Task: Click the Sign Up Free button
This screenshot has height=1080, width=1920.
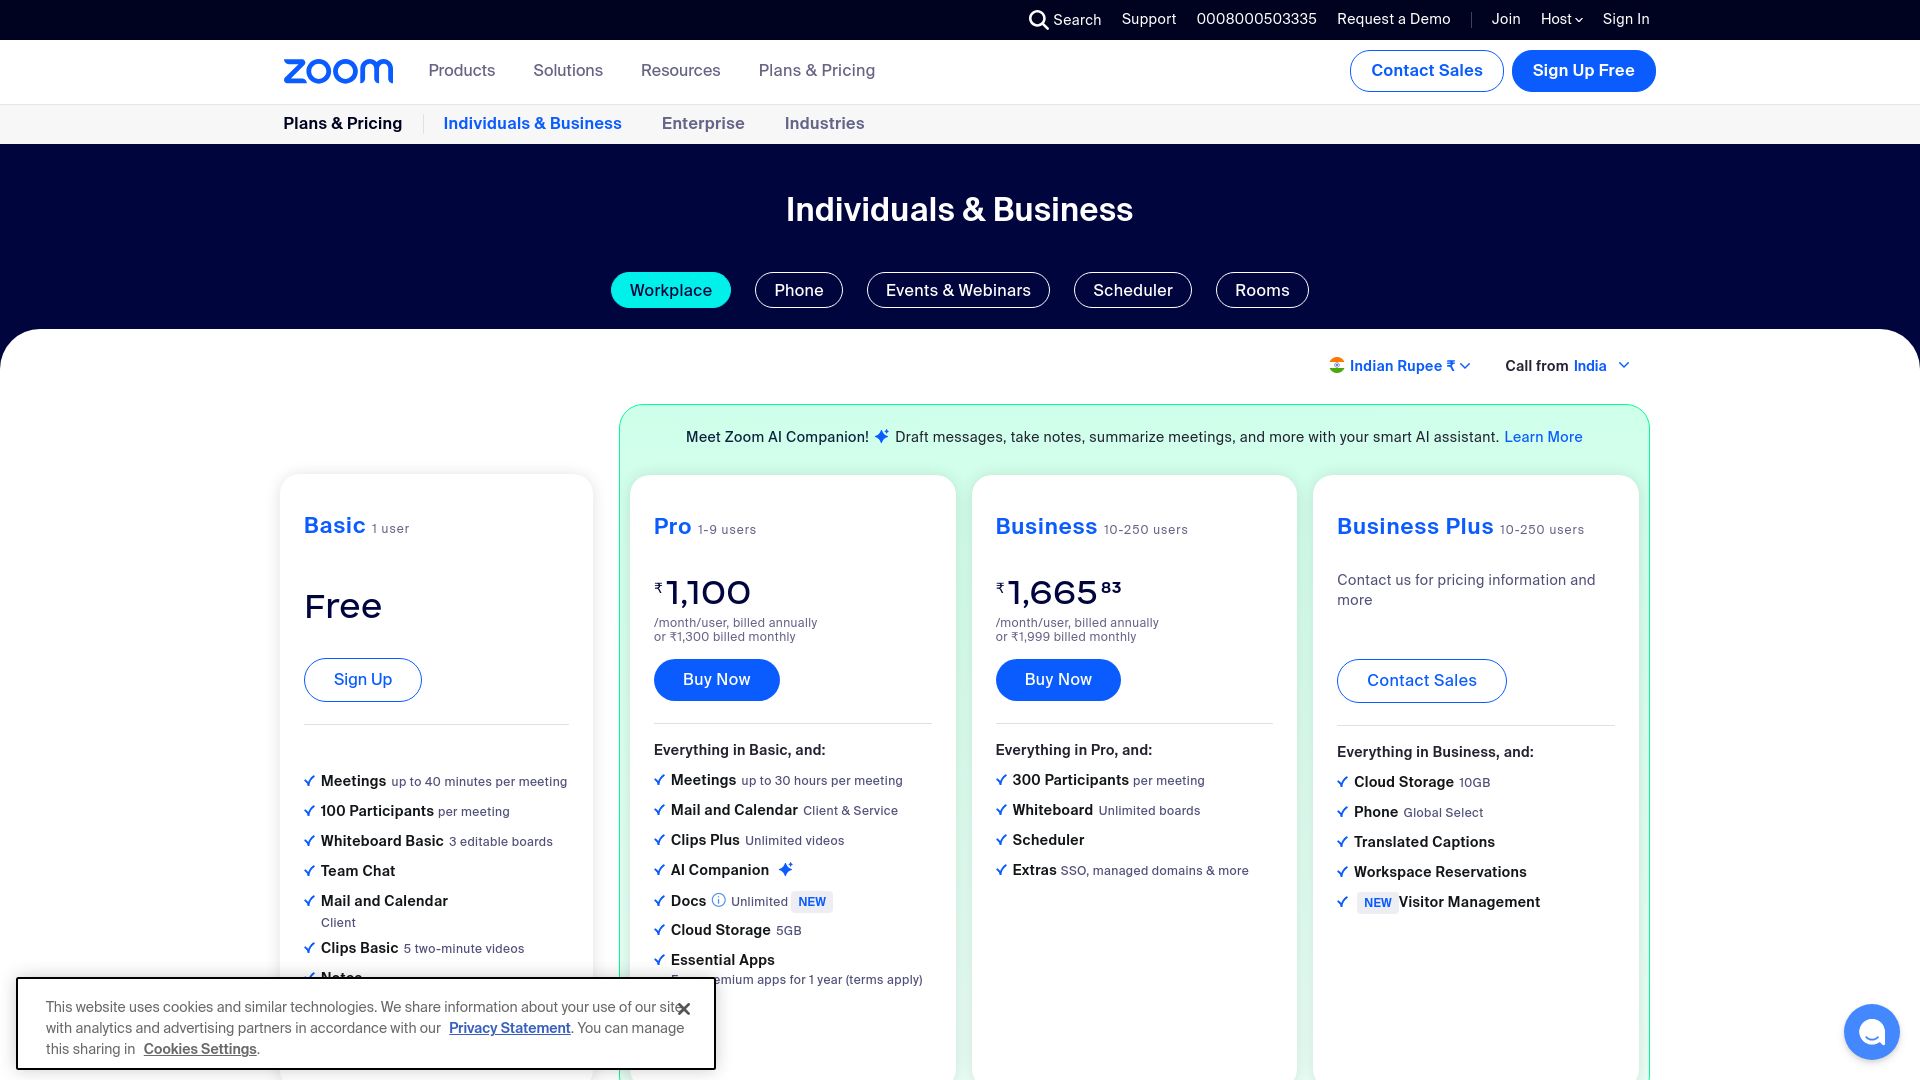Action: pyautogui.click(x=1584, y=71)
